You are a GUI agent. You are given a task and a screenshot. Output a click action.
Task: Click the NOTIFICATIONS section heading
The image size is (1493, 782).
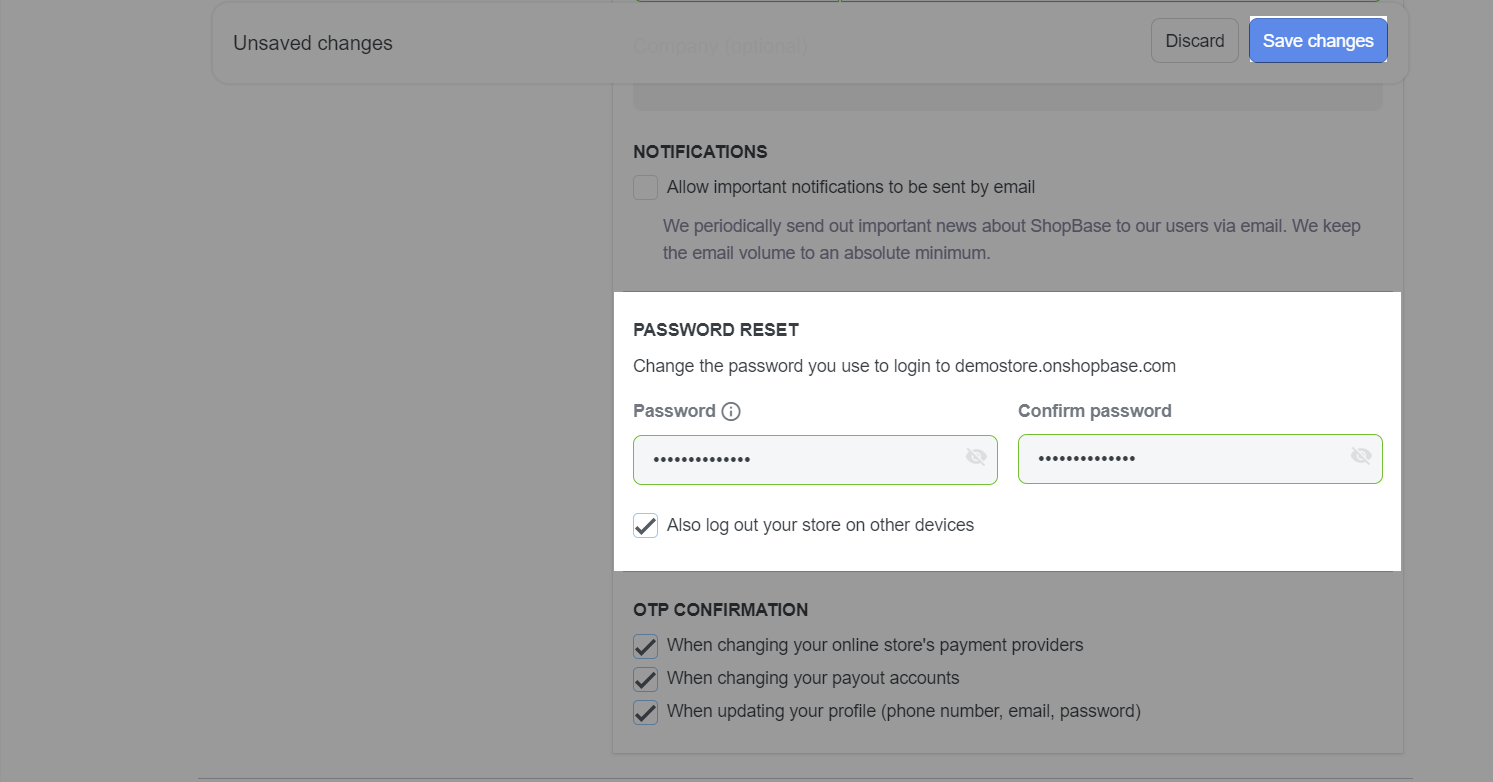coord(700,152)
